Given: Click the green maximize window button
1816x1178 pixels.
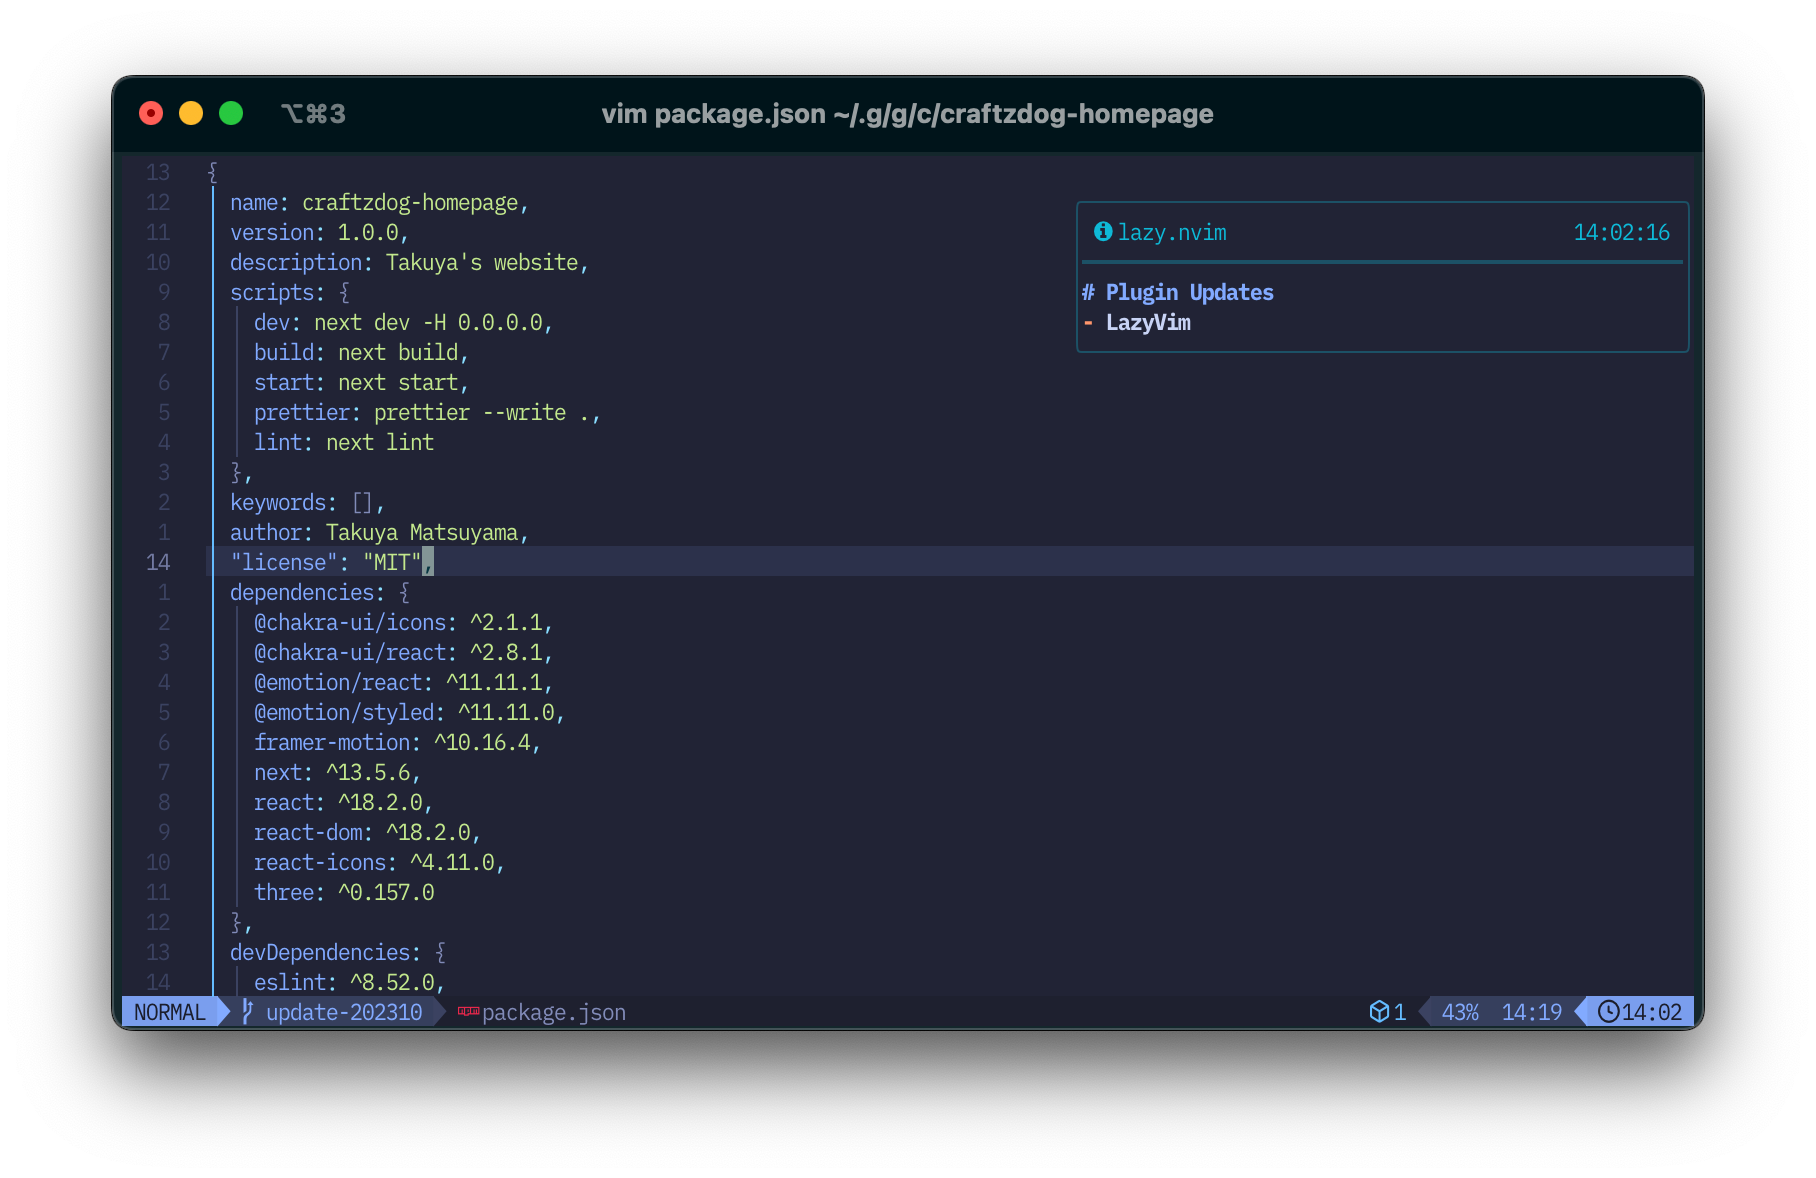Looking at the screenshot, I should [x=231, y=114].
